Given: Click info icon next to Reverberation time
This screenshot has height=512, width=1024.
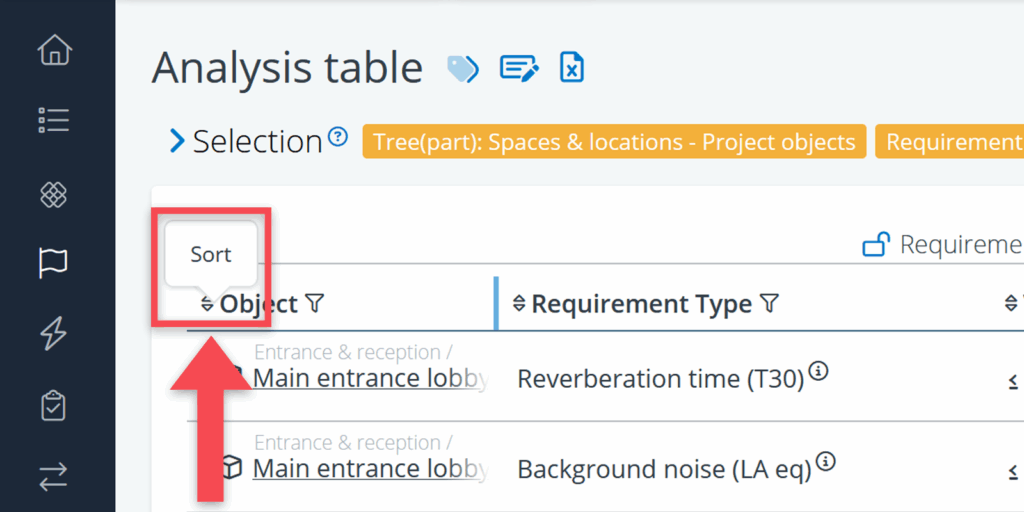Looking at the screenshot, I should [818, 372].
